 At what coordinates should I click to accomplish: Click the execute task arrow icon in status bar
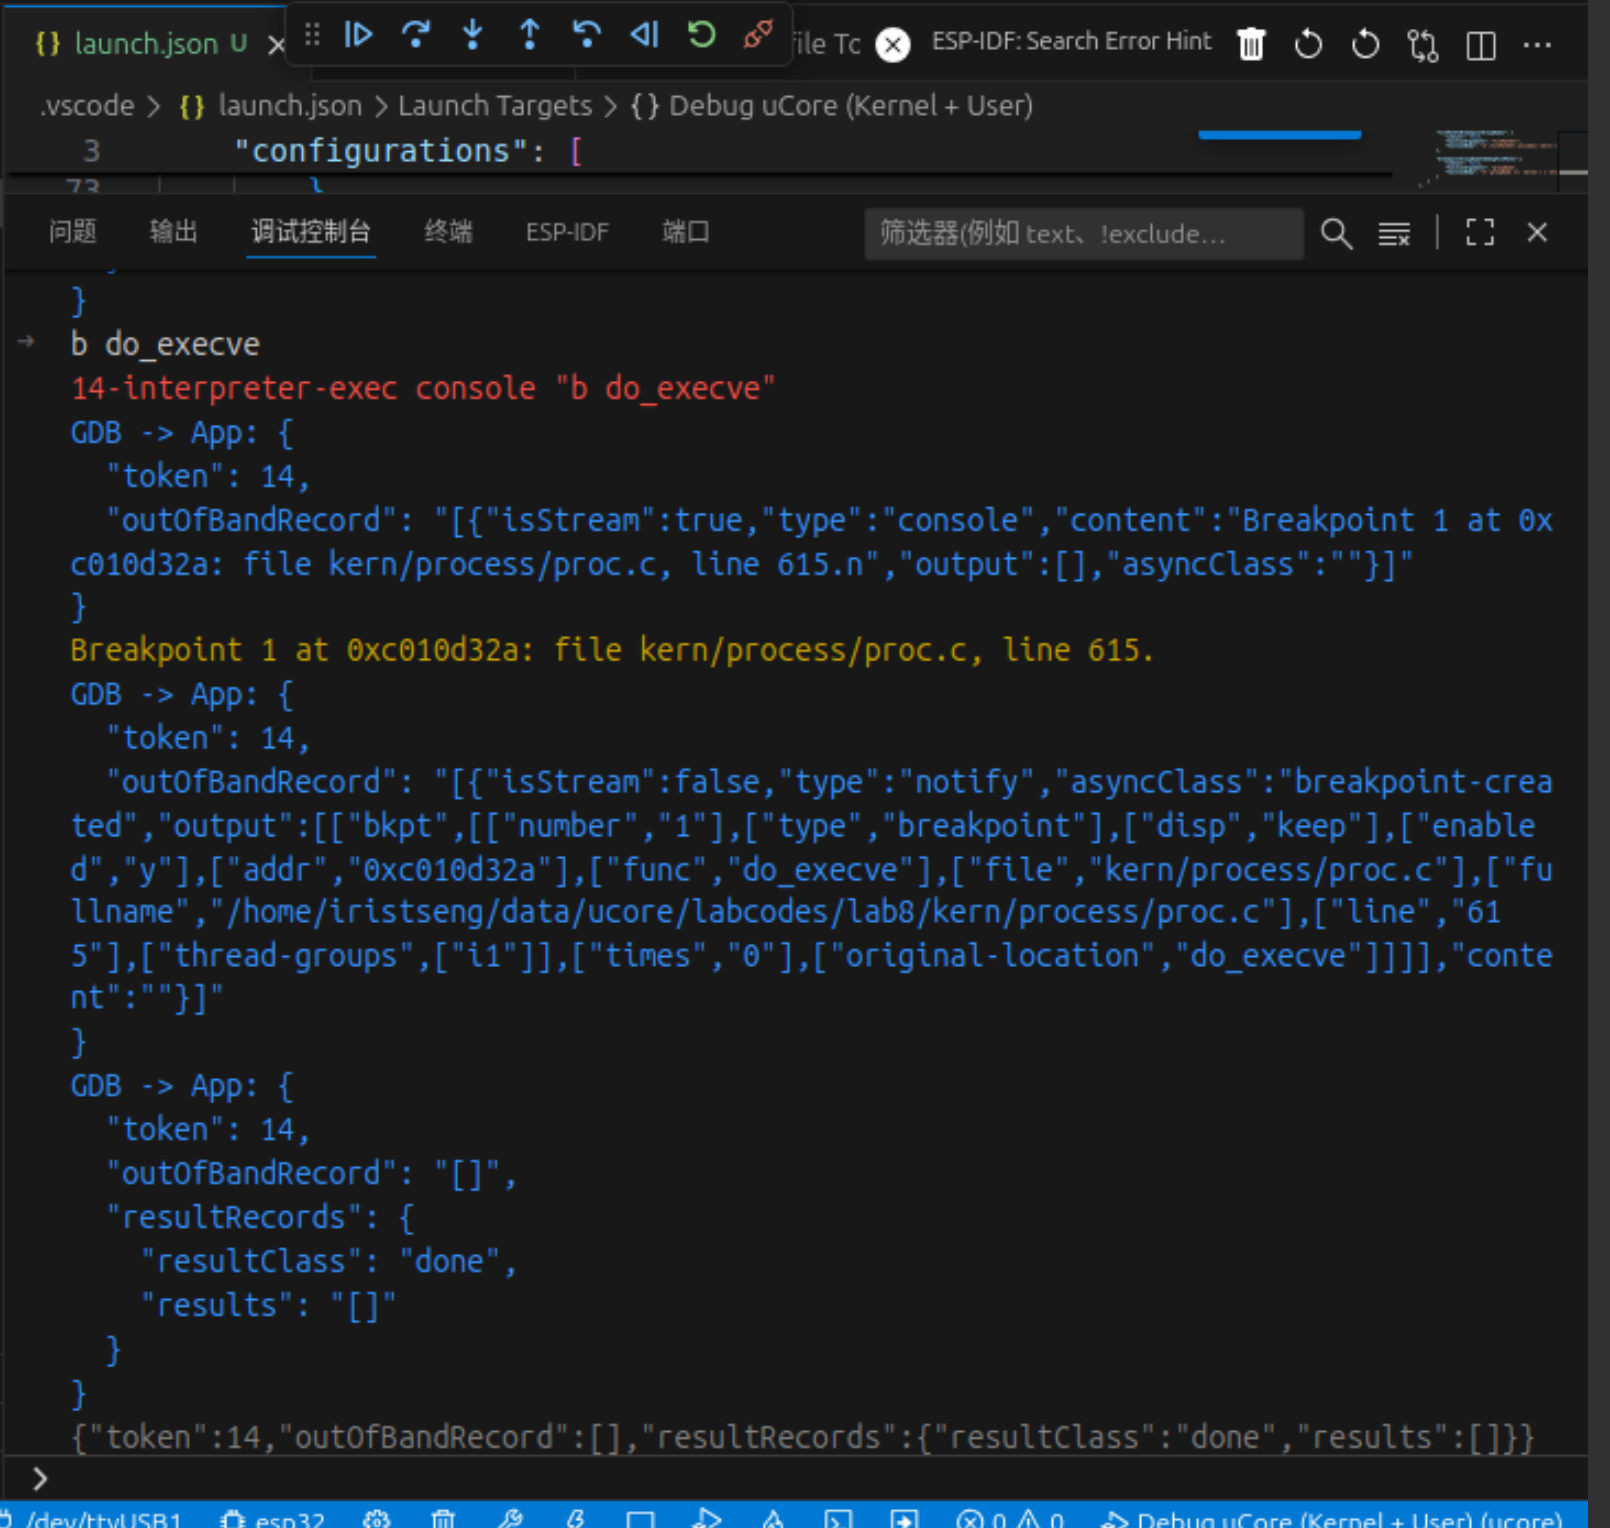pyautogui.click(x=904, y=1518)
